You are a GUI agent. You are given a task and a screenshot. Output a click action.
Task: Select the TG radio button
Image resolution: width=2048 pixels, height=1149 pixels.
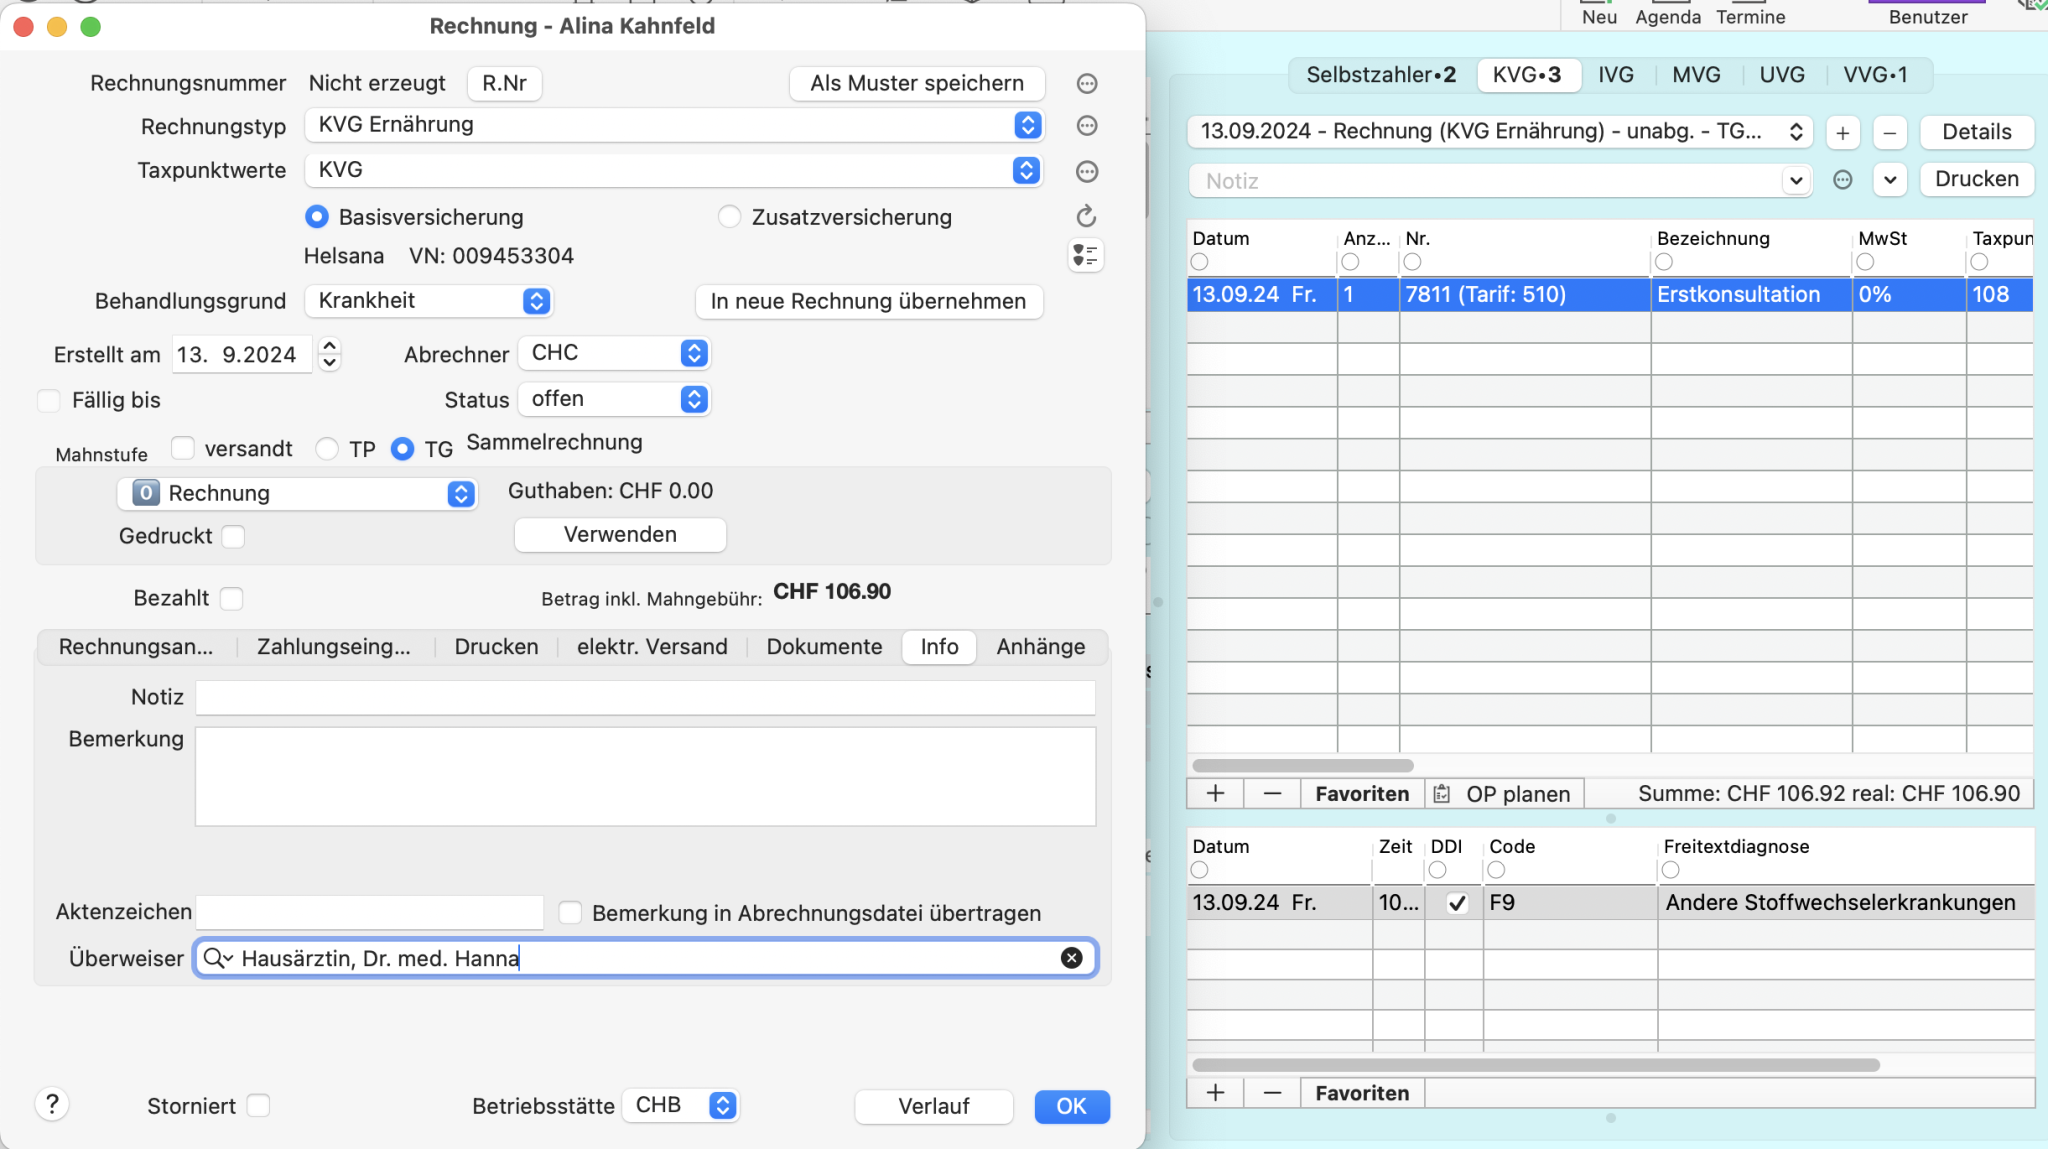[x=402, y=449]
